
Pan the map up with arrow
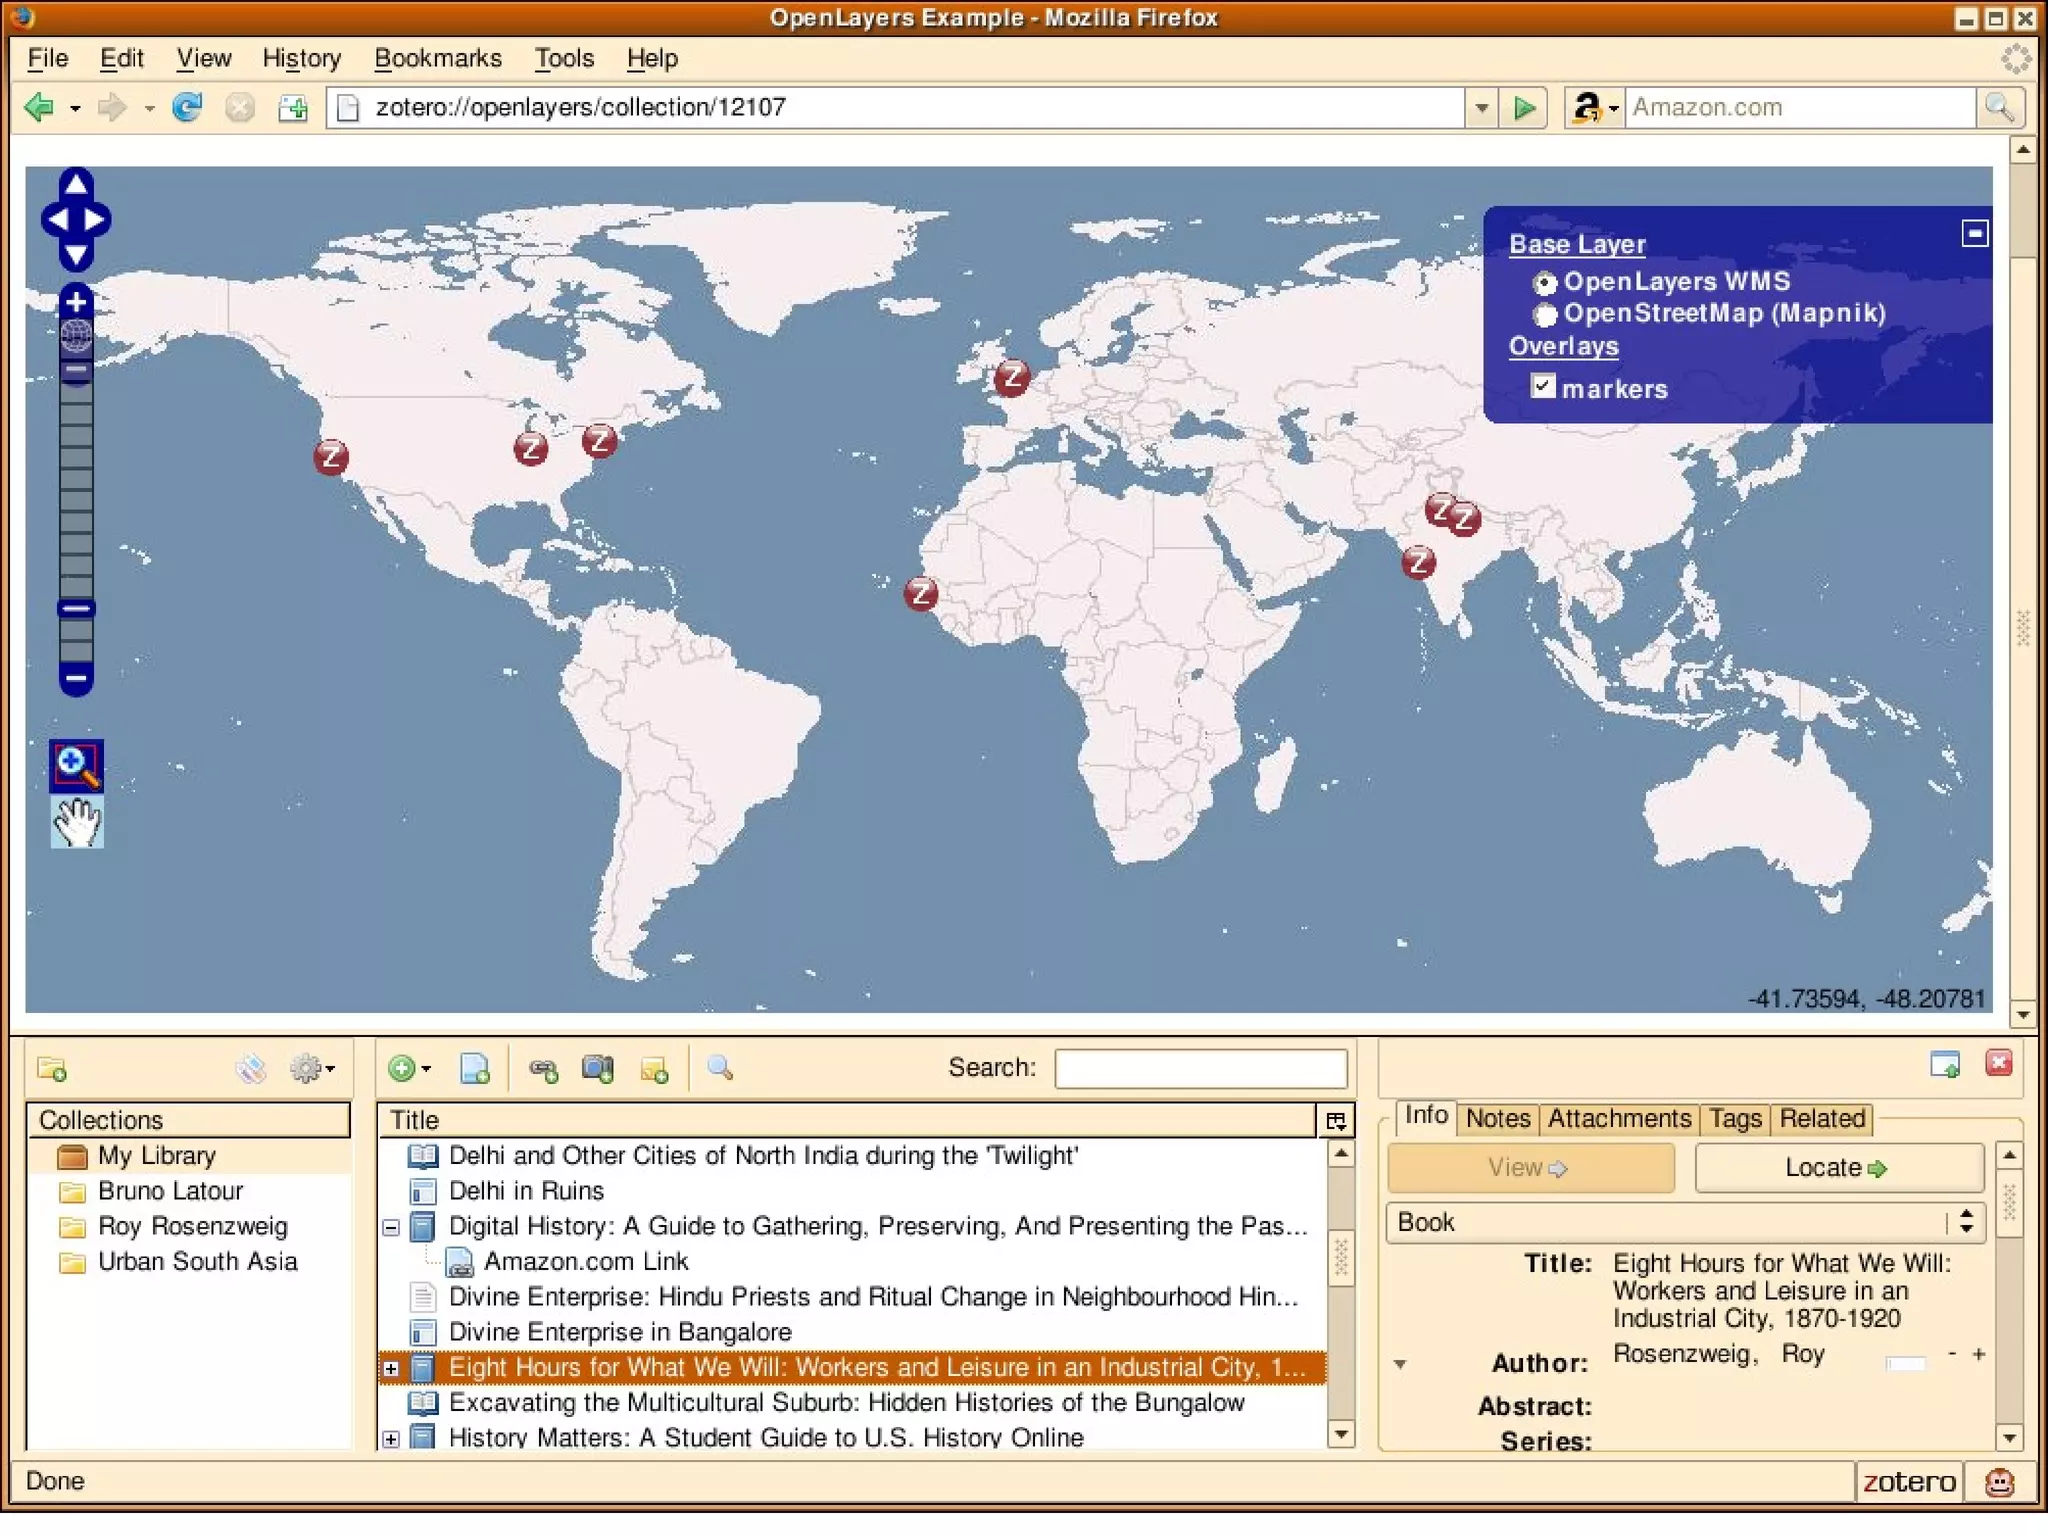[x=76, y=183]
